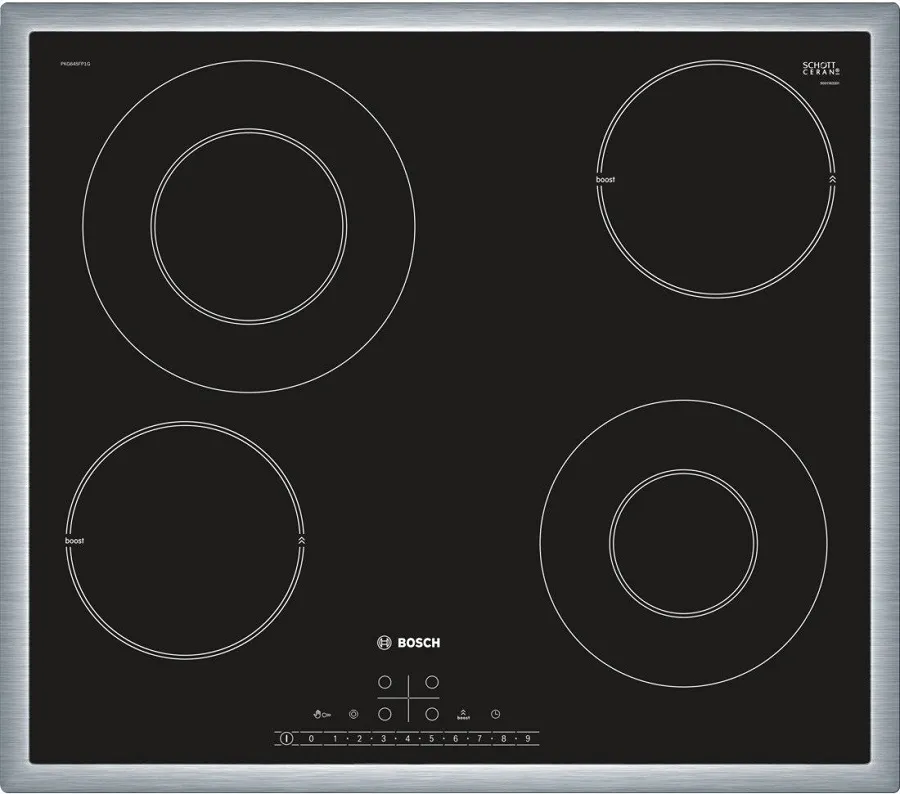Screen dimensions: 900x794
Task: Click the model number text in corner
Action: (74, 64)
